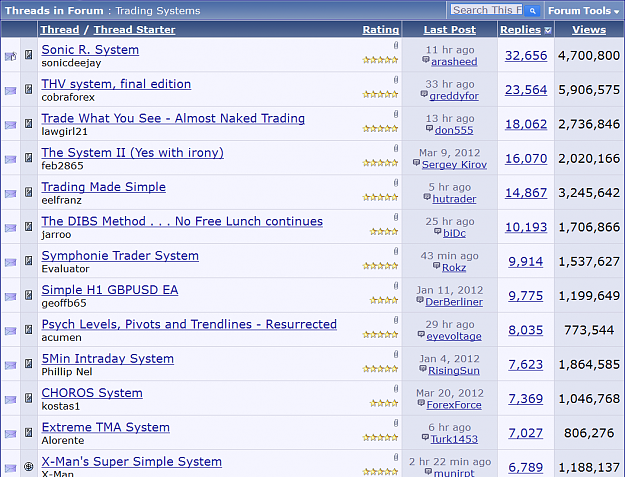
Task: Click envelope icon for 5Min Intraday System
Action: (11, 365)
